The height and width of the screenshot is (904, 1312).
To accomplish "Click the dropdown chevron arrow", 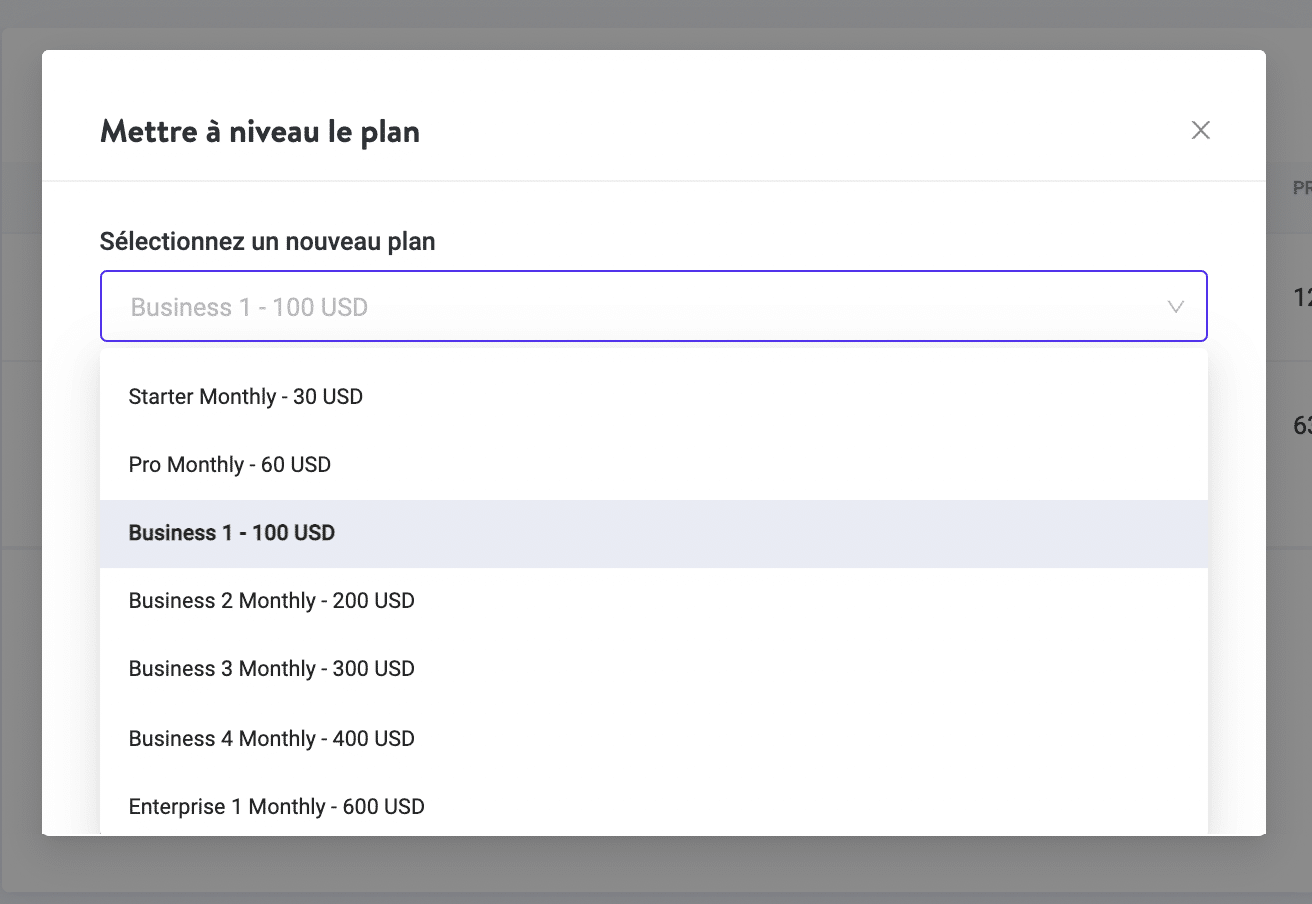I will [x=1176, y=307].
